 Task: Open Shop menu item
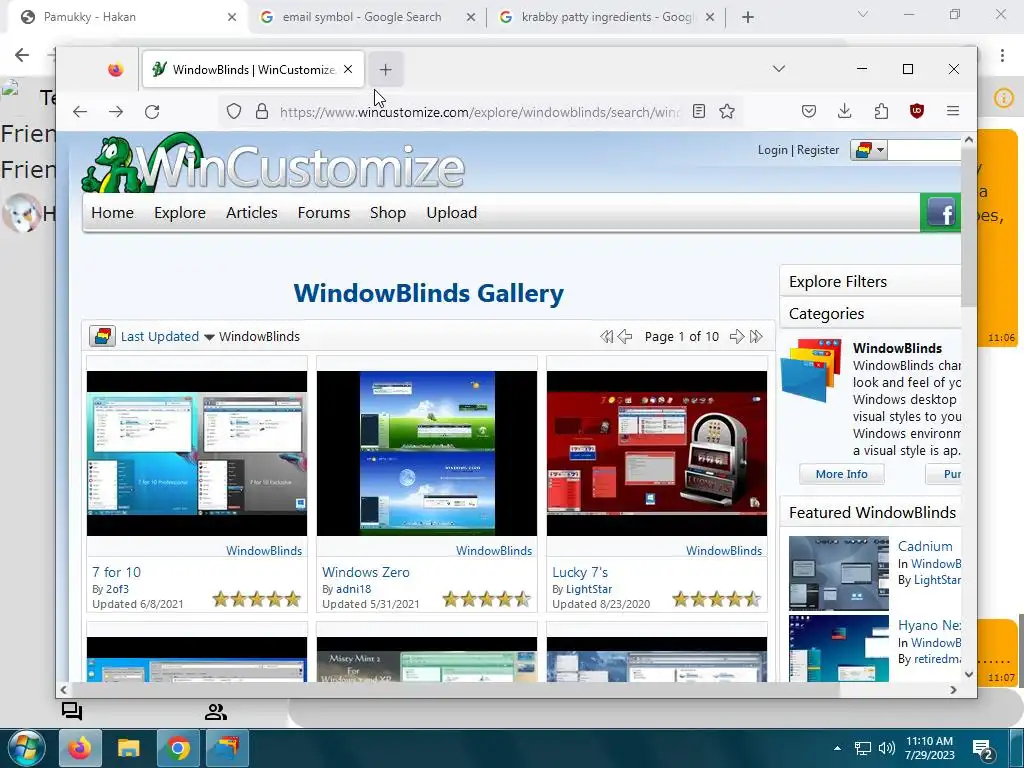[388, 213]
